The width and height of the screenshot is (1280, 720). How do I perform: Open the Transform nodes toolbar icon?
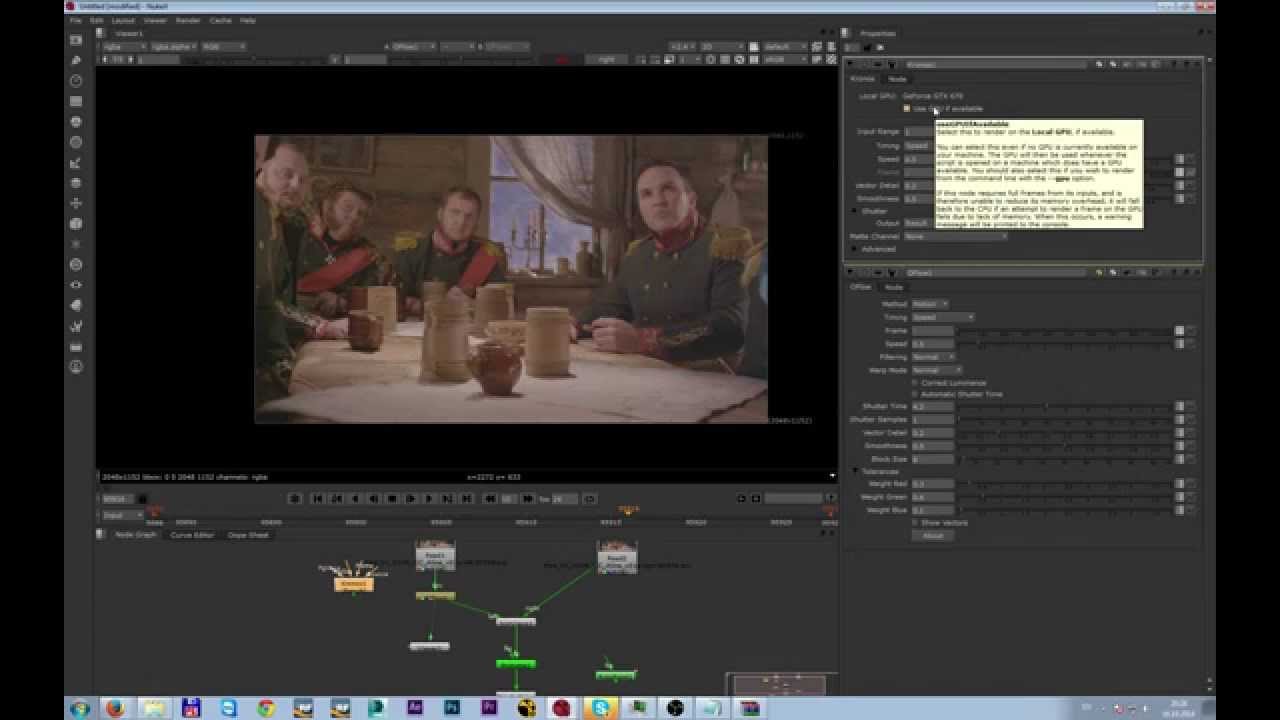76,203
